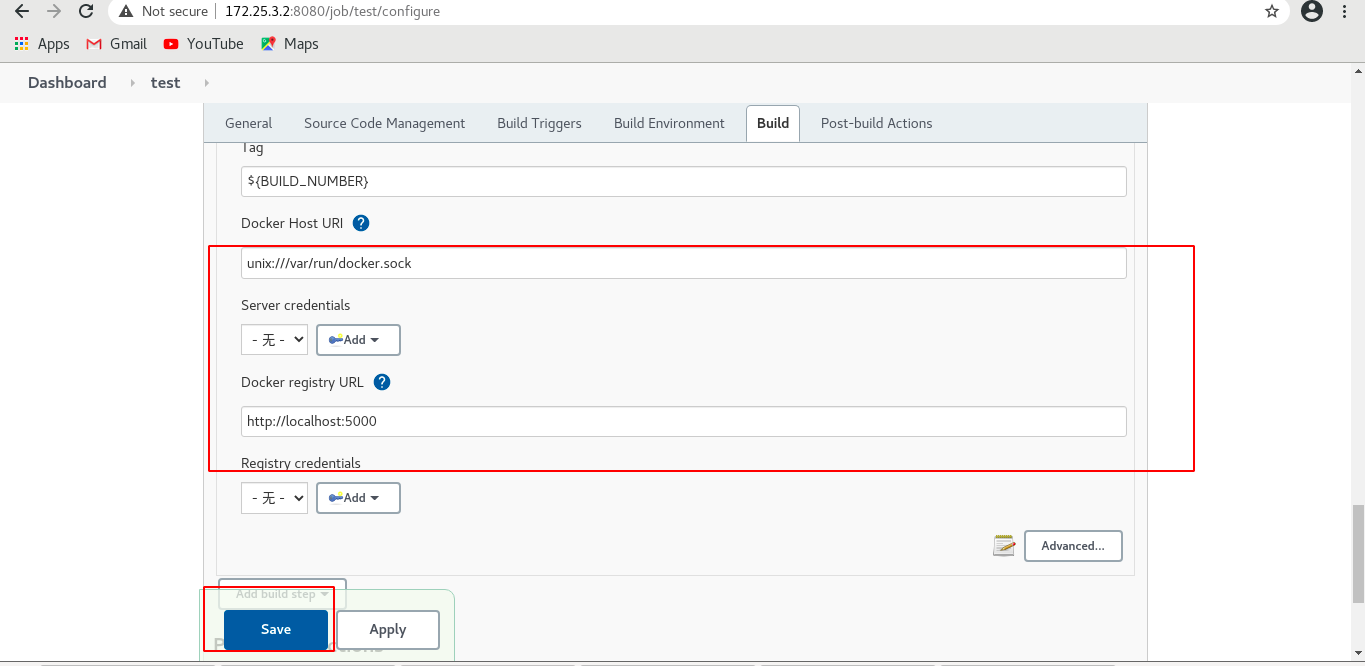
Task: Click notepad icon beside Advanced button
Action: tap(1004, 545)
